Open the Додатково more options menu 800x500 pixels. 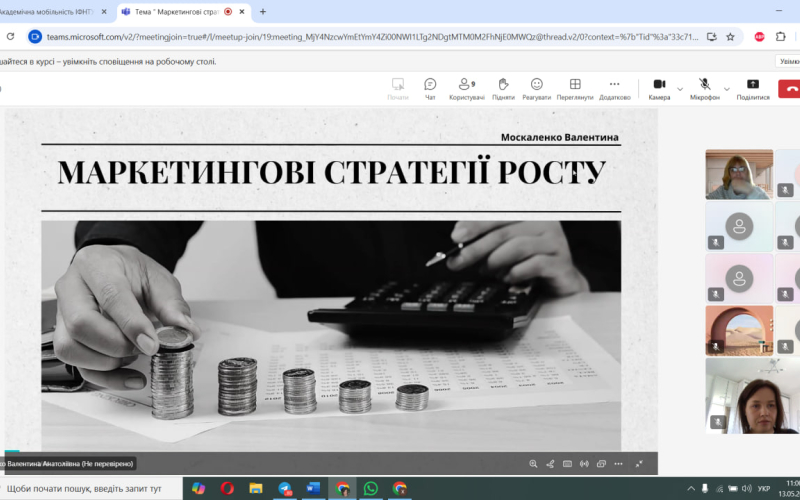tap(614, 88)
